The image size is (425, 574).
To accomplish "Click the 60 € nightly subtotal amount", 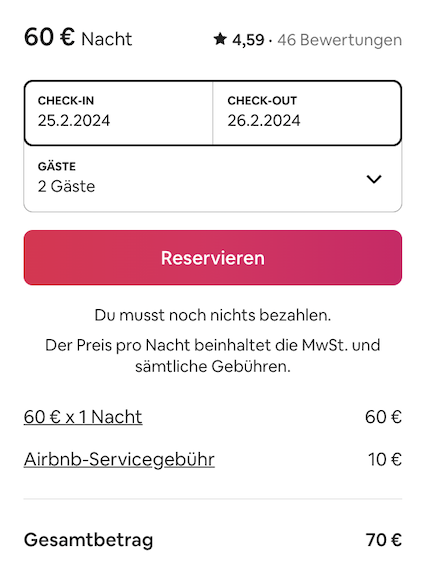I will (x=383, y=417).
